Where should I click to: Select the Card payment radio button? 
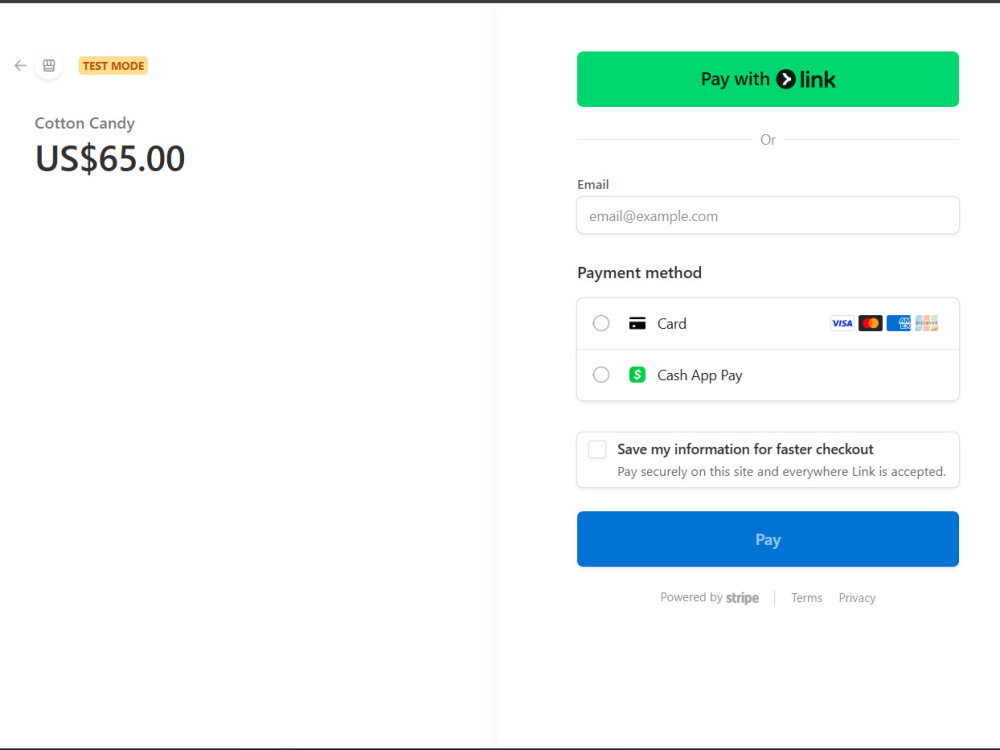pyautogui.click(x=601, y=323)
